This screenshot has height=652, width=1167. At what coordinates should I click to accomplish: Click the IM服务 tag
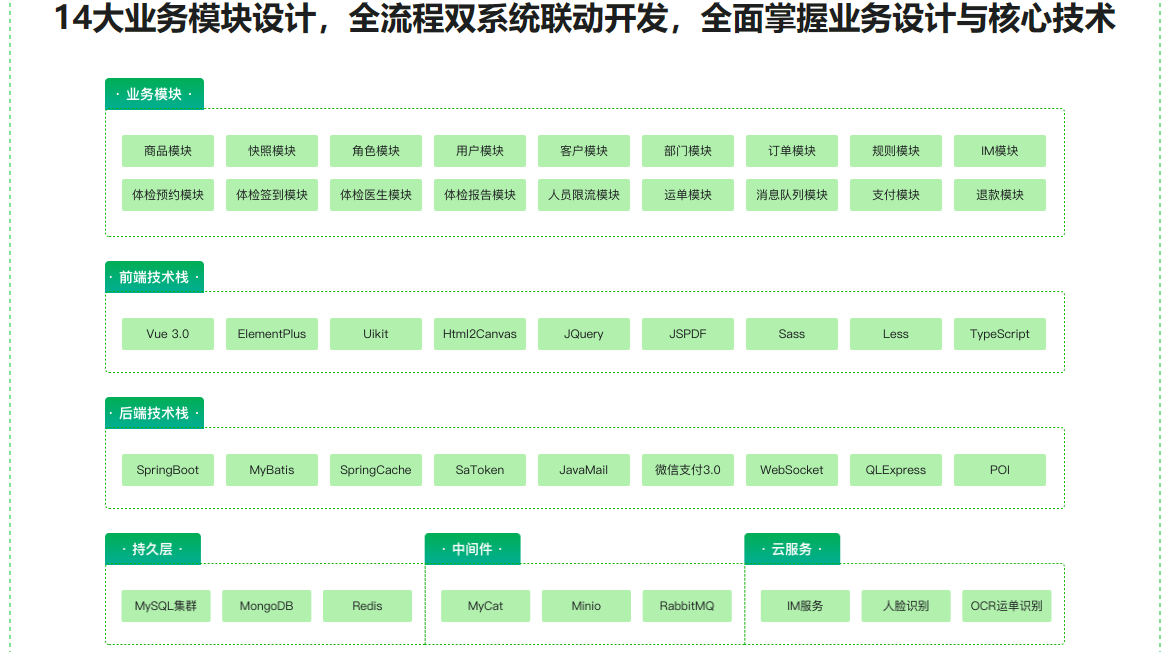805,607
